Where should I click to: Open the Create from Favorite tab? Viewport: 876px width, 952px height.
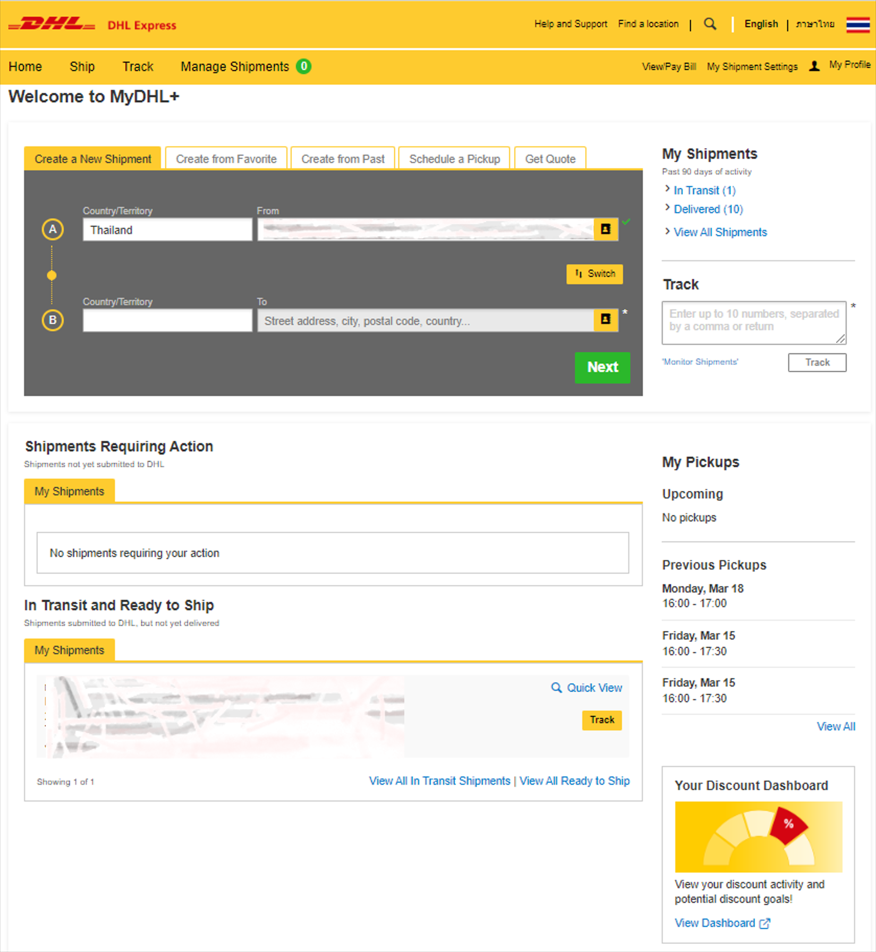point(226,158)
